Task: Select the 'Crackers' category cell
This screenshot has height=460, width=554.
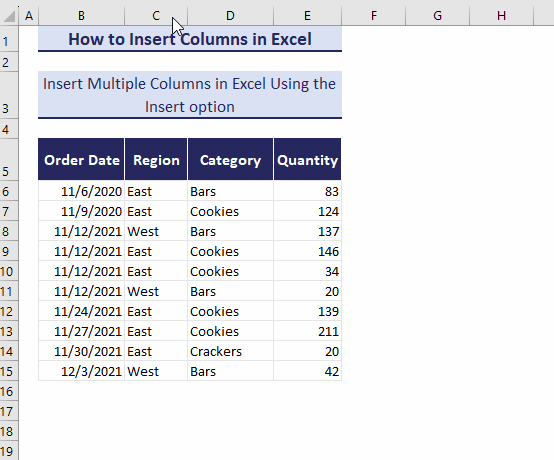Action: click(x=230, y=351)
